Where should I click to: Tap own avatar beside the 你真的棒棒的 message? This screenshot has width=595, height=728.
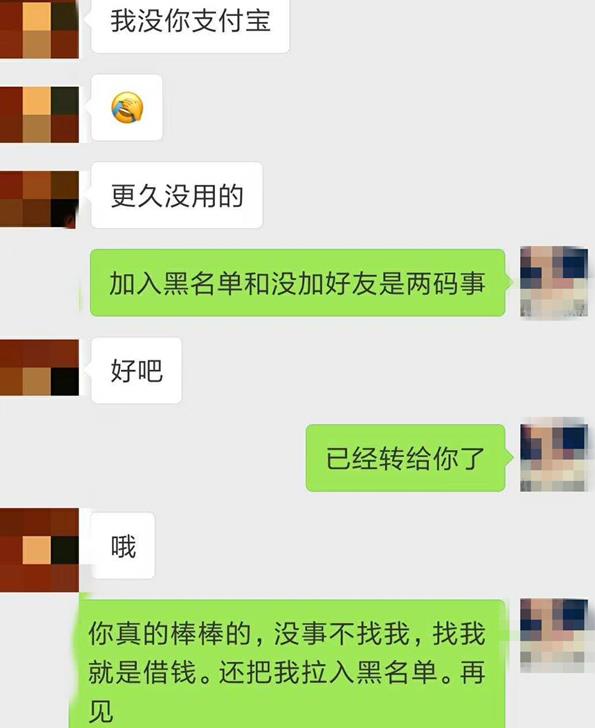554,635
